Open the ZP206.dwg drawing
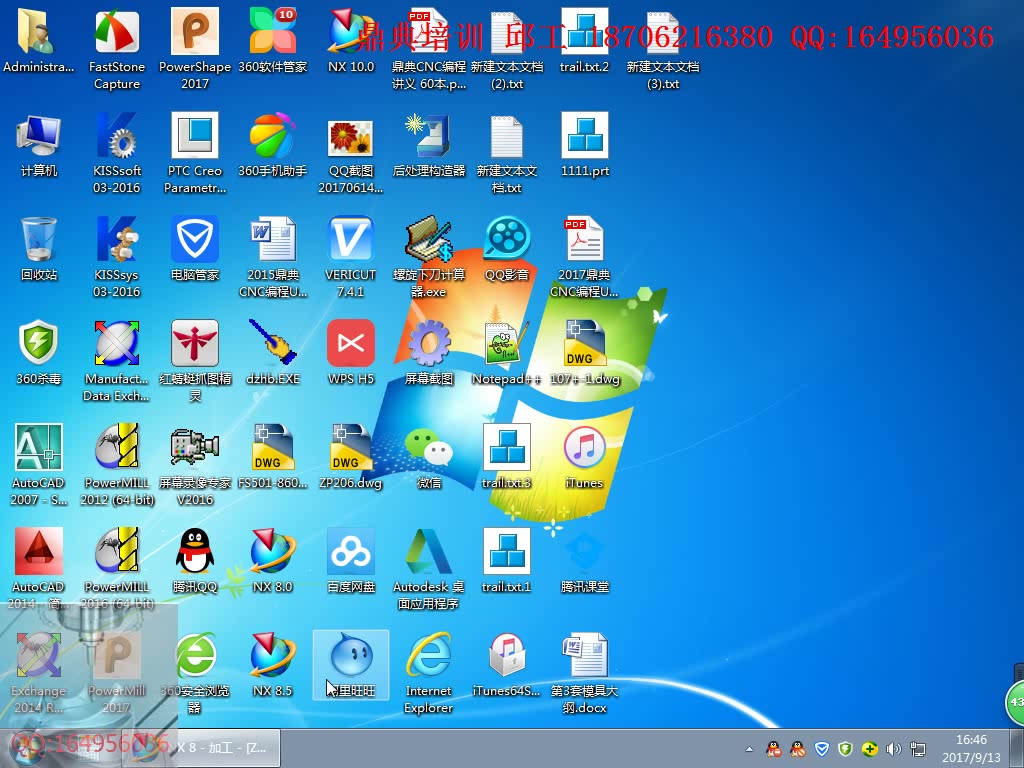The width and height of the screenshot is (1024, 768). [x=351, y=456]
